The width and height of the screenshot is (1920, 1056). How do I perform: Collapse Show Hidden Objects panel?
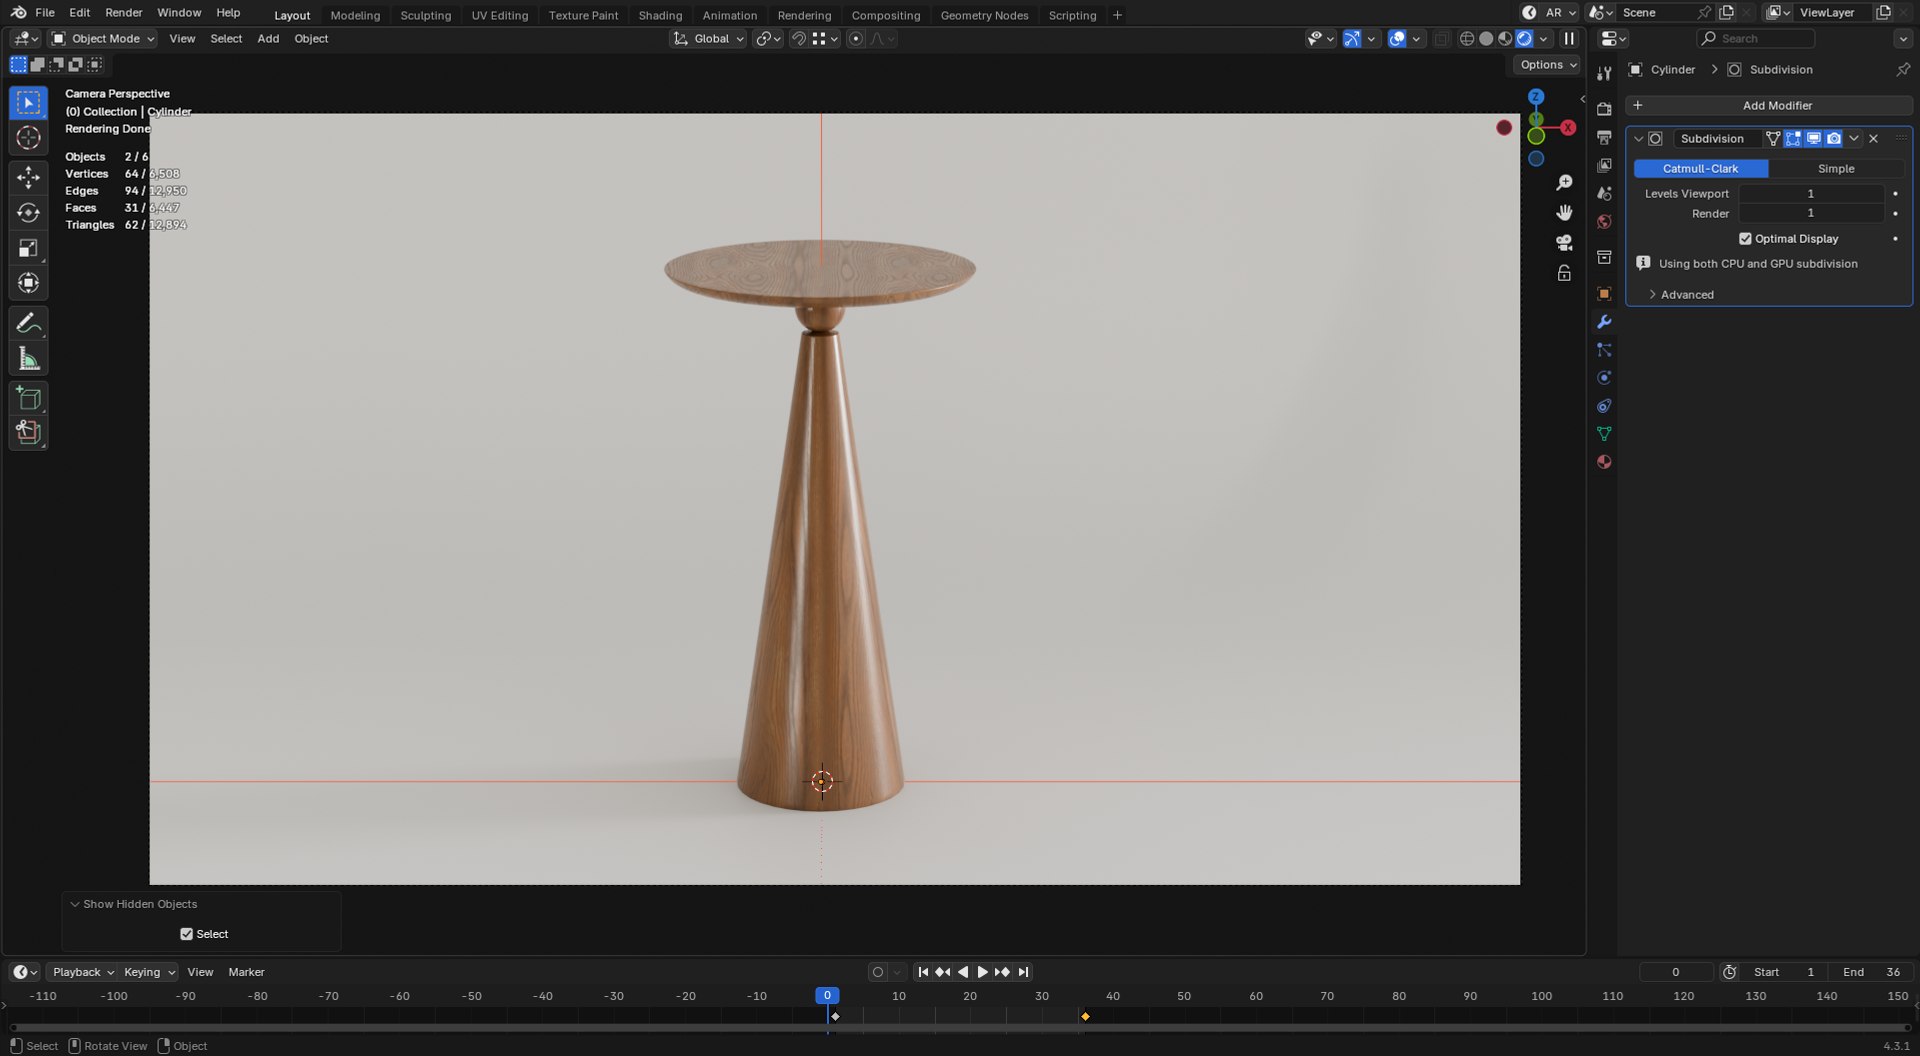point(74,904)
